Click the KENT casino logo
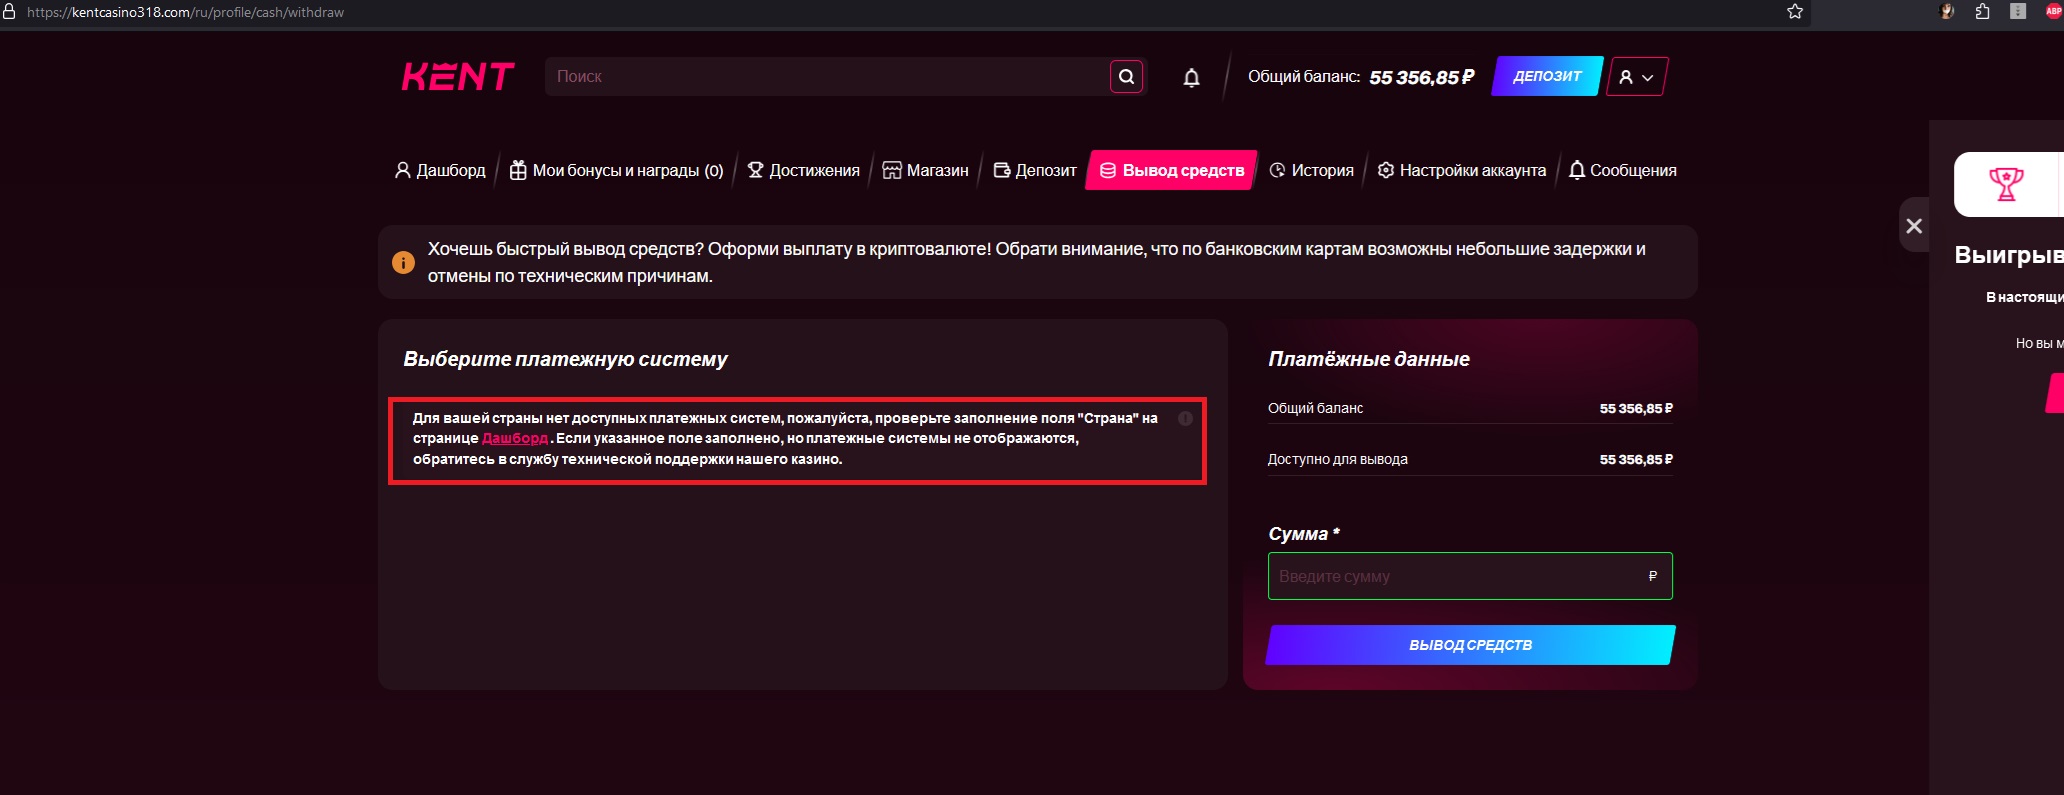 tap(458, 76)
